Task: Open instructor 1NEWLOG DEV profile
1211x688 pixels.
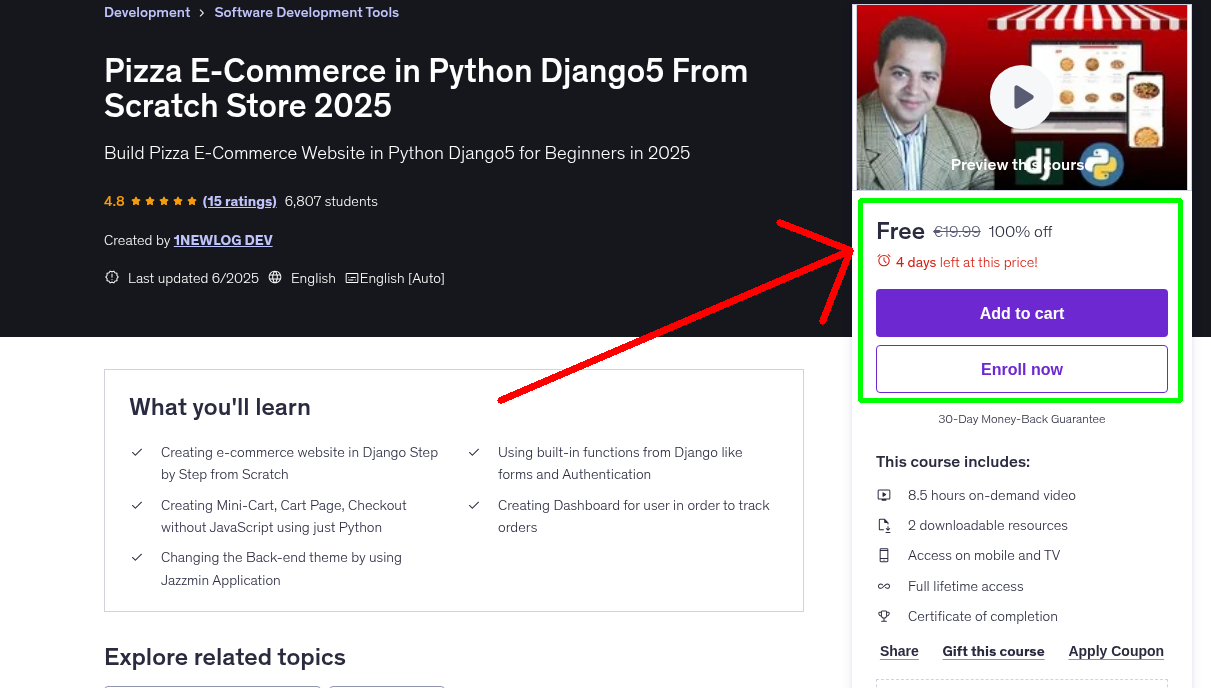Action: click(223, 240)
